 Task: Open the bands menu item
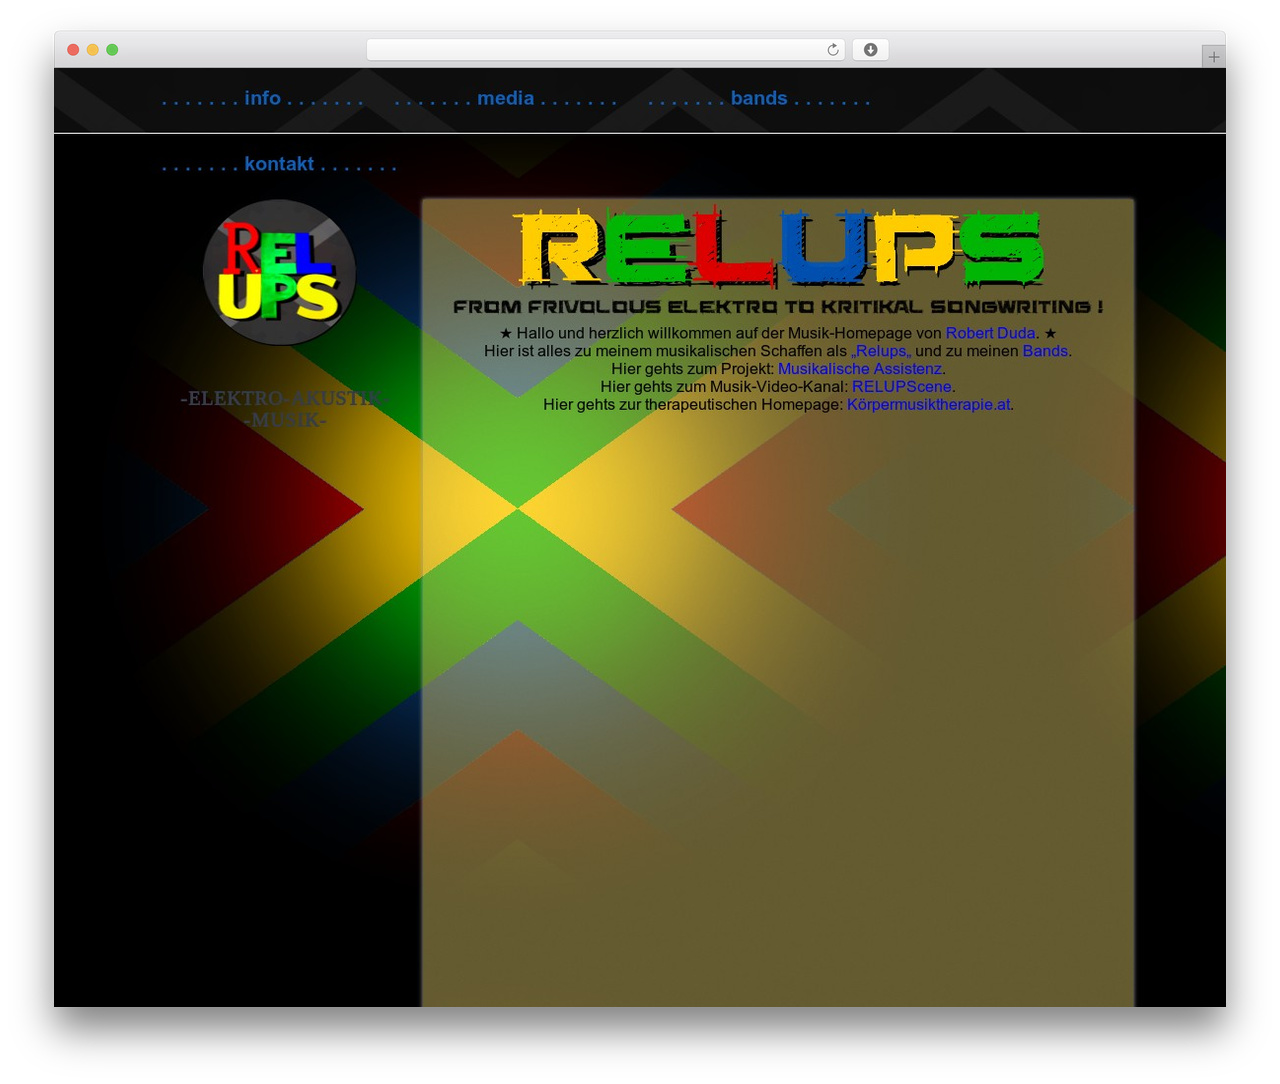pyautogui.click(x=758, y=99)
